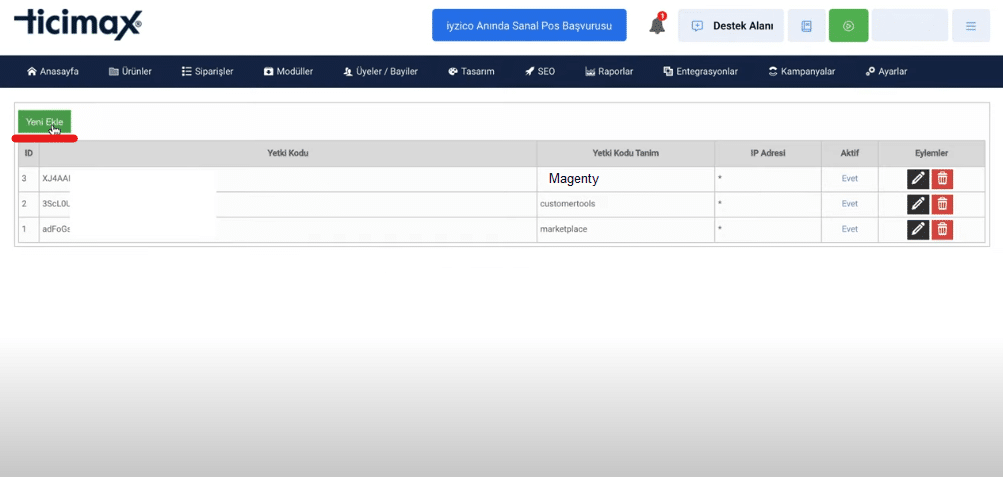Open iyzico Anında Sanal Pos Başvurusu

(529, 26)
